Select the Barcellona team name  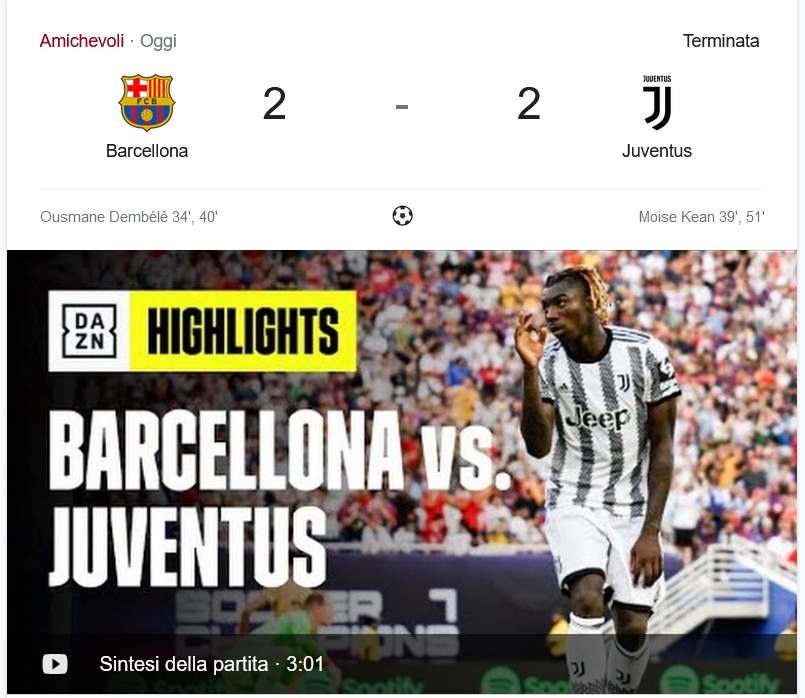coord(147,151)
